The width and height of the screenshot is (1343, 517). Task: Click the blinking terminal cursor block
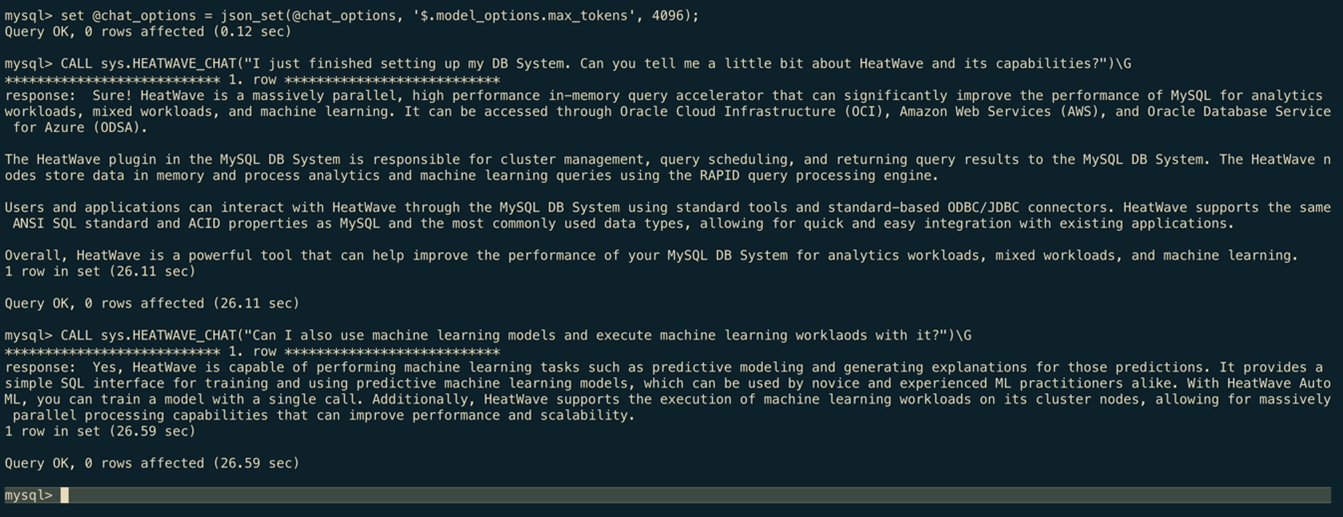[65, 495]
